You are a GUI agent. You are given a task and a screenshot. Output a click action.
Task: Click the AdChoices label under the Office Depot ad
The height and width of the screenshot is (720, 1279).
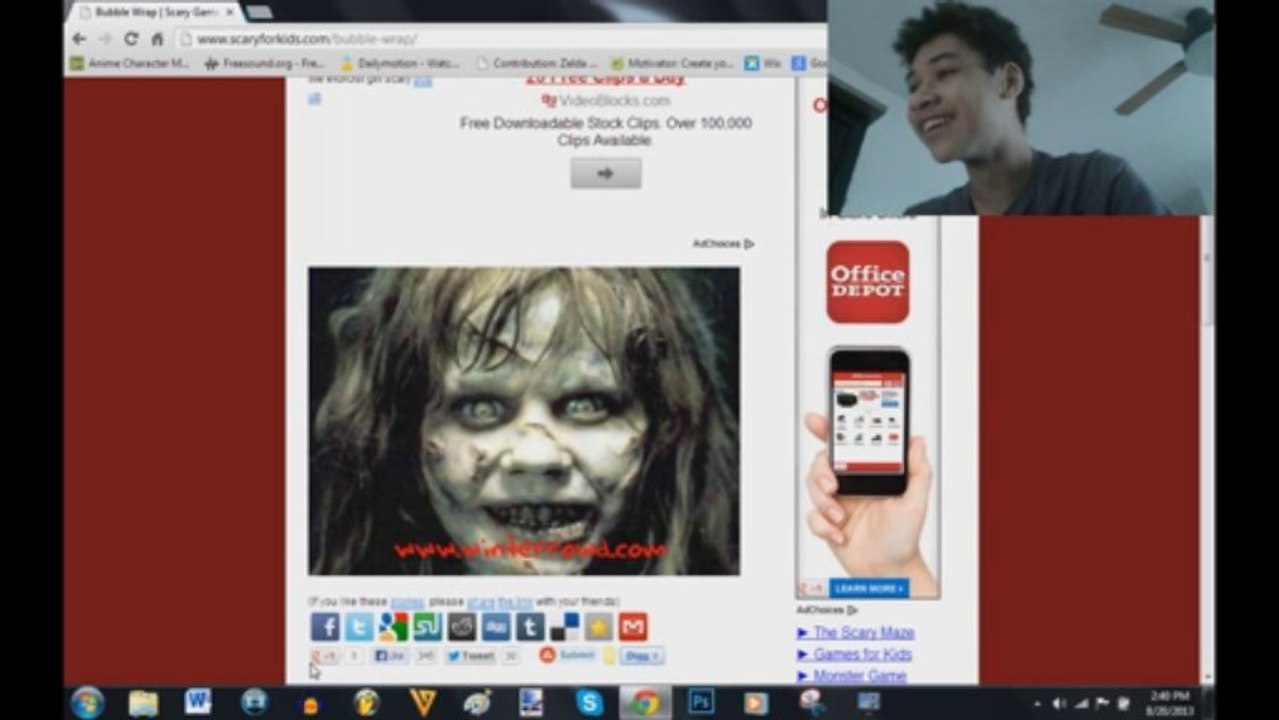pos(827,610)
